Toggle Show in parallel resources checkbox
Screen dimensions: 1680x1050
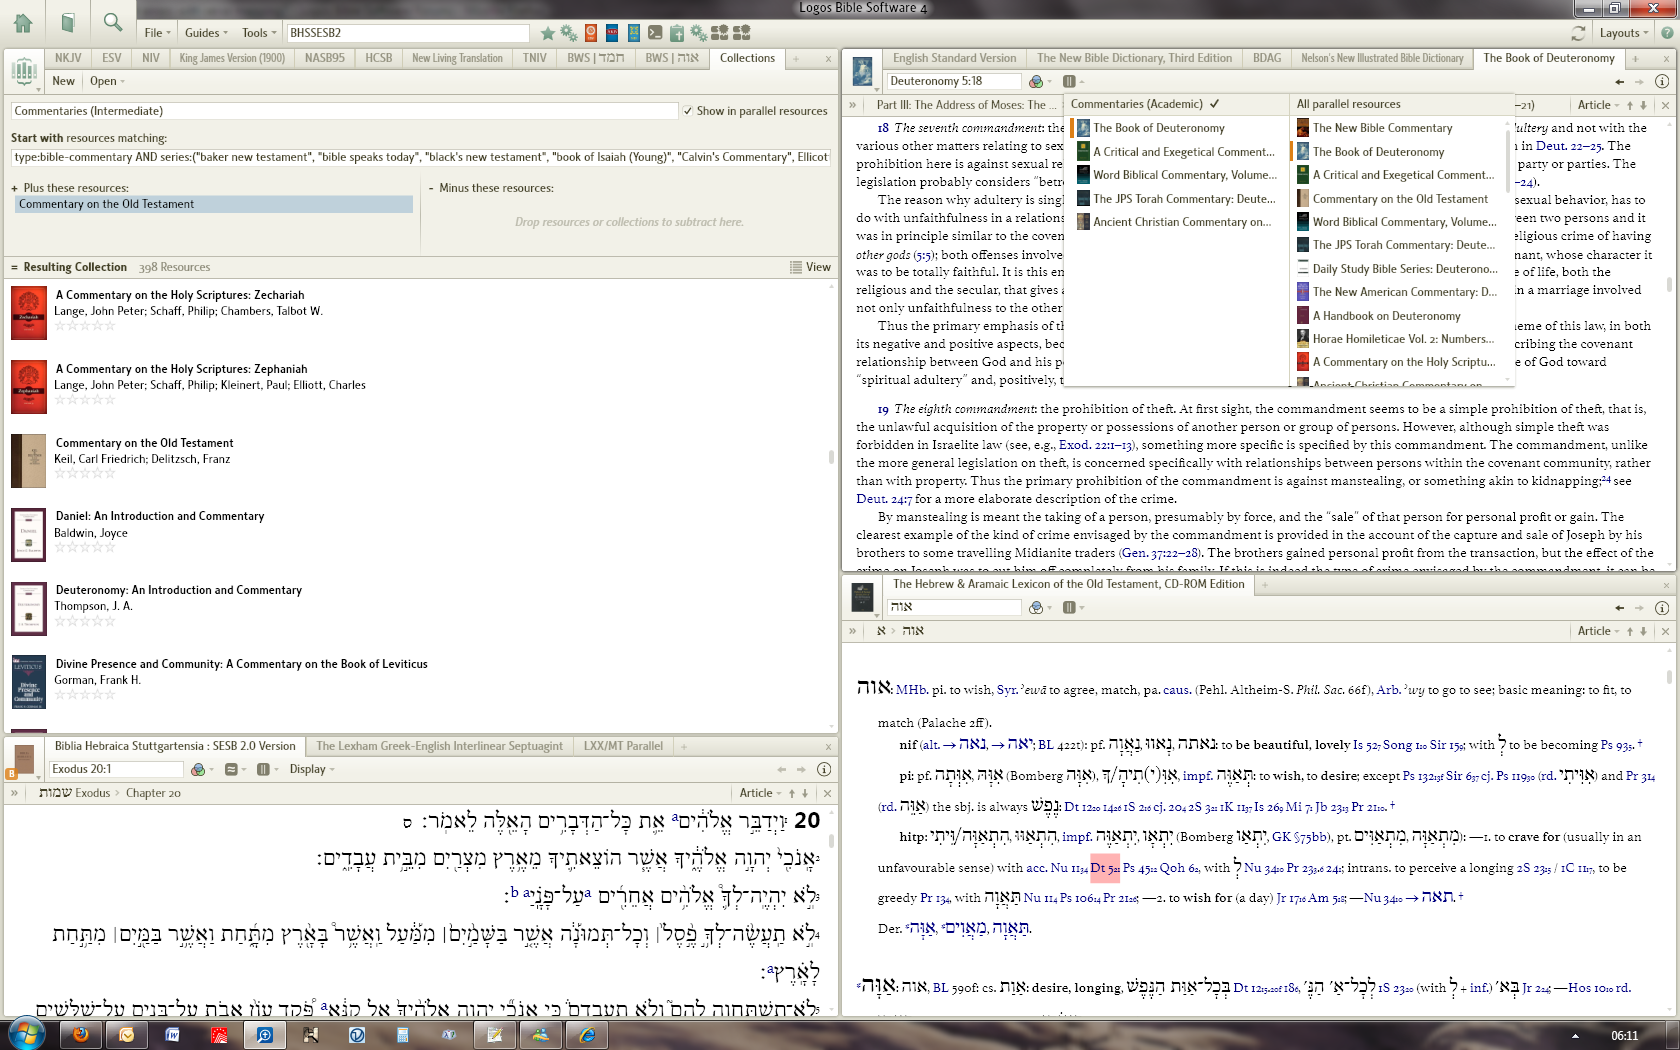(x=688, y=111)
